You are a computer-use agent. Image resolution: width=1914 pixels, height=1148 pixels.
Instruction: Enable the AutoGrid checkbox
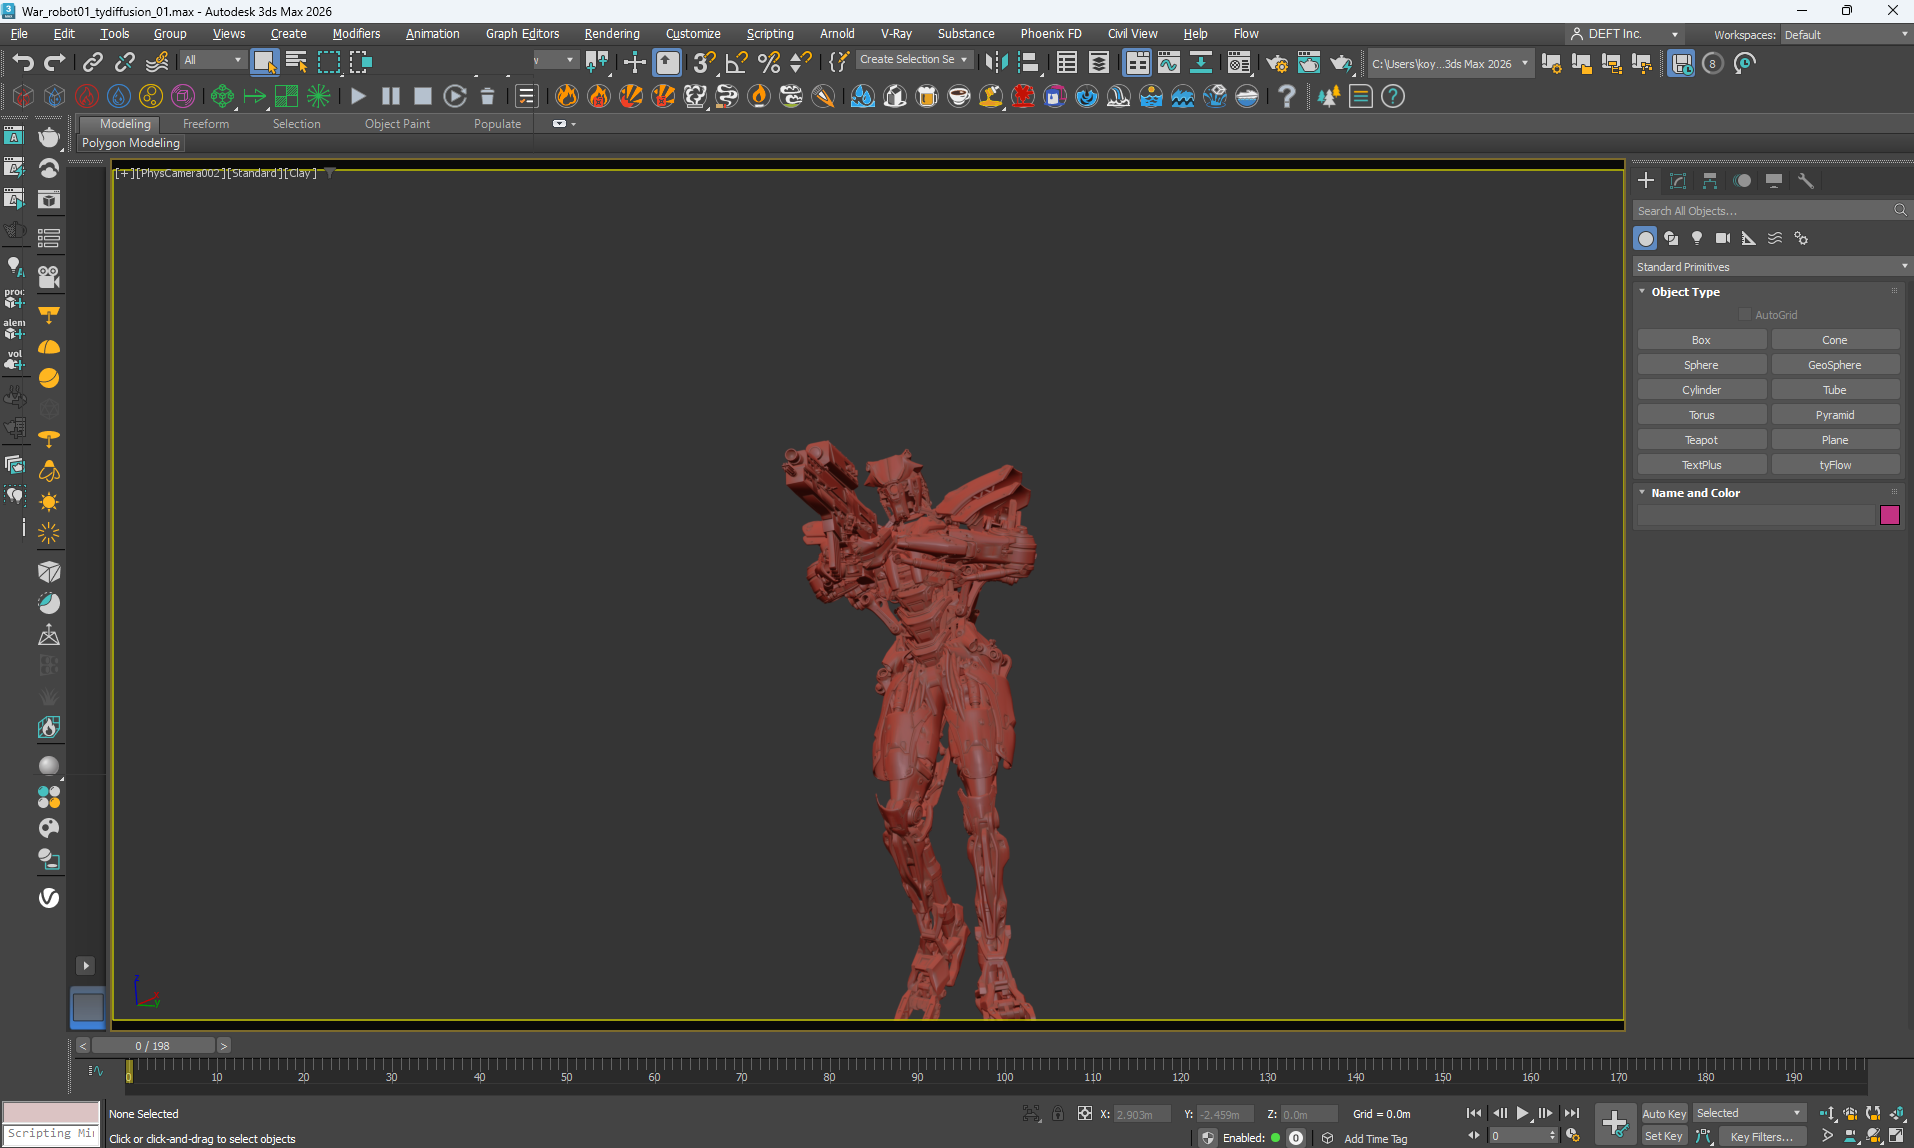click(1745, 315)
